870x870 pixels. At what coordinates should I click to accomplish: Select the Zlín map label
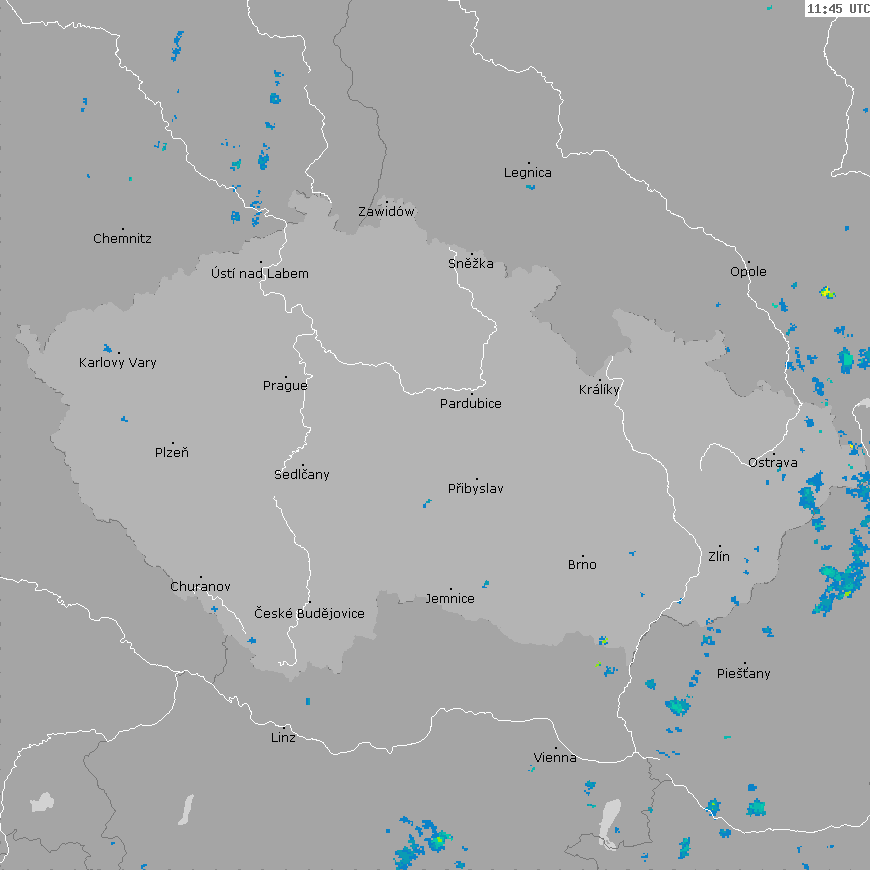(719, 557)
